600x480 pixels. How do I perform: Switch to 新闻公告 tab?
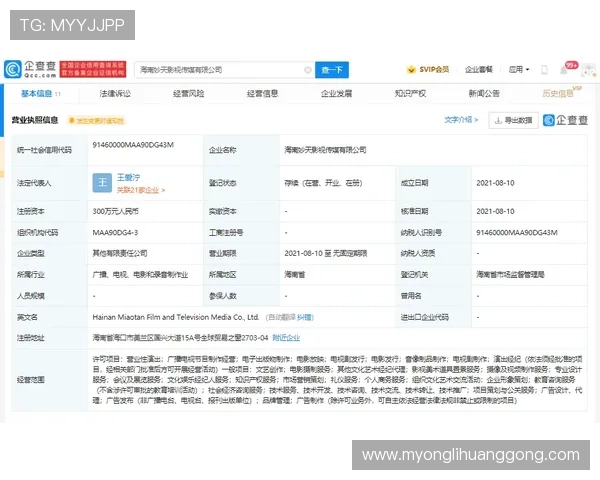(x=484, y=94)
